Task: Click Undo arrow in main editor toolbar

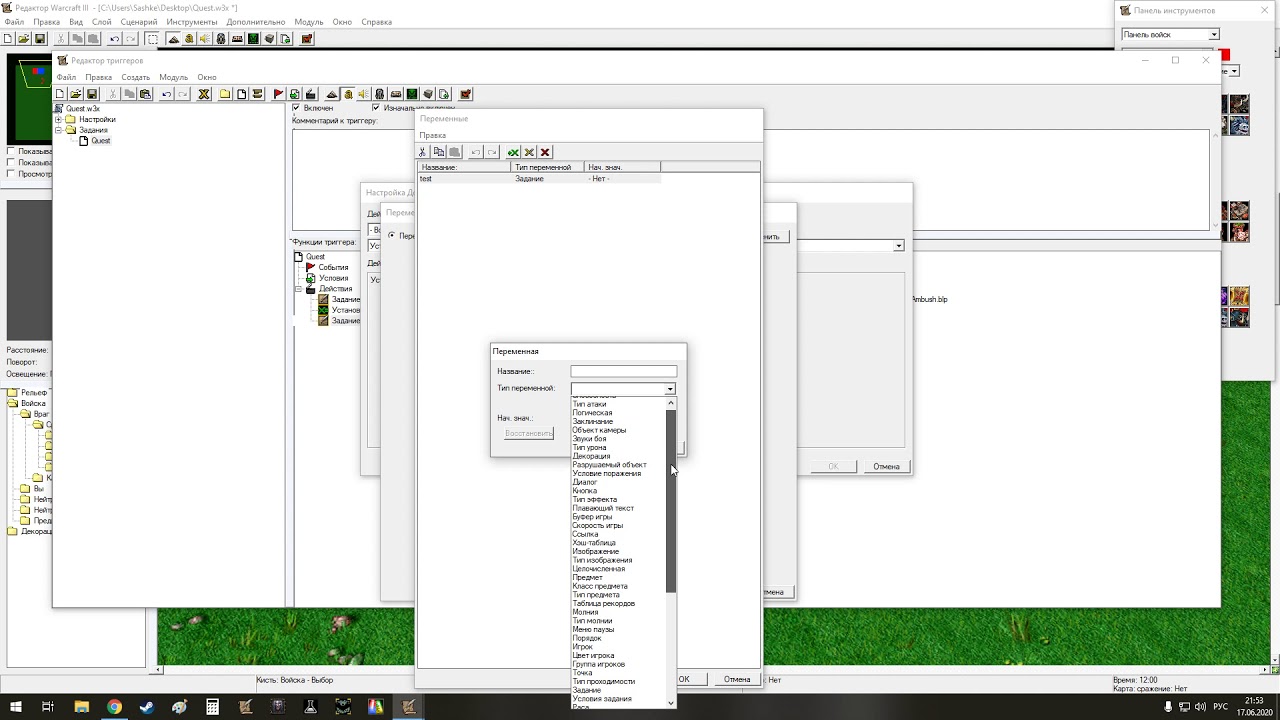Action: (x=114, y=39)
